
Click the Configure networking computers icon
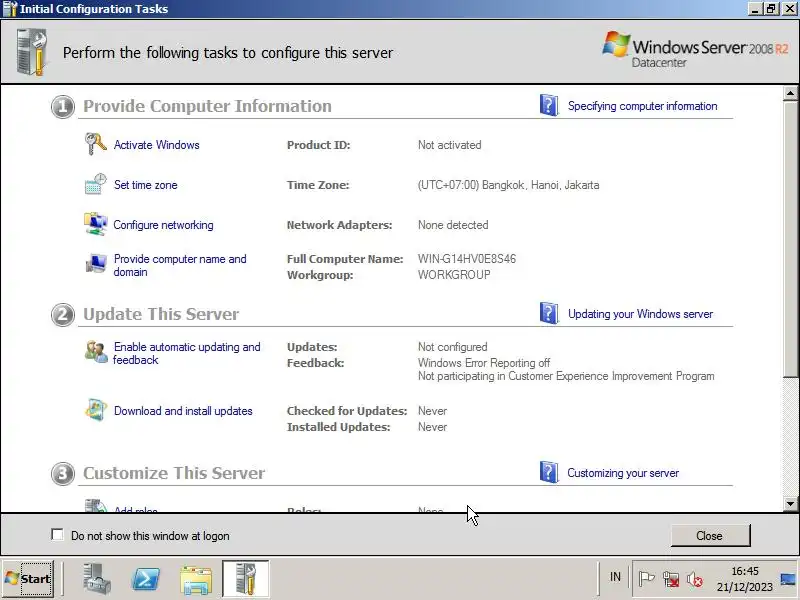click(x=95, y=224)
